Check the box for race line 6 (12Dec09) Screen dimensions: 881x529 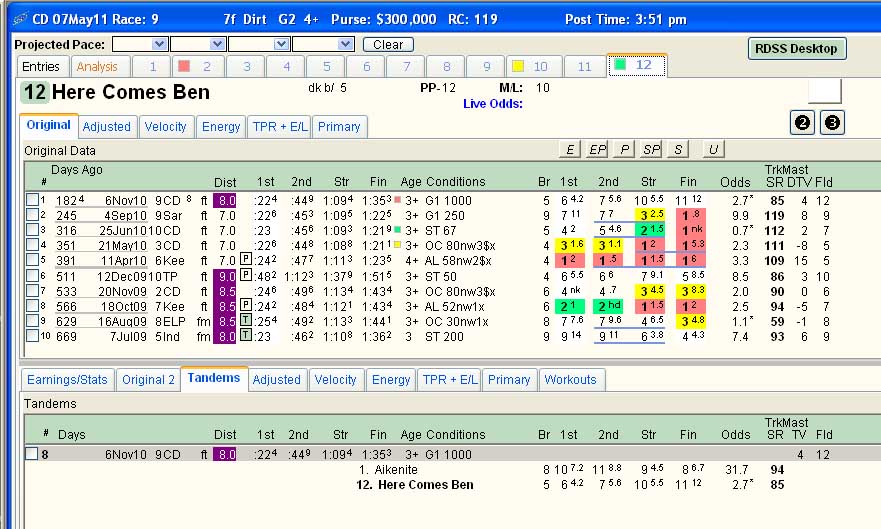point(32,275)
